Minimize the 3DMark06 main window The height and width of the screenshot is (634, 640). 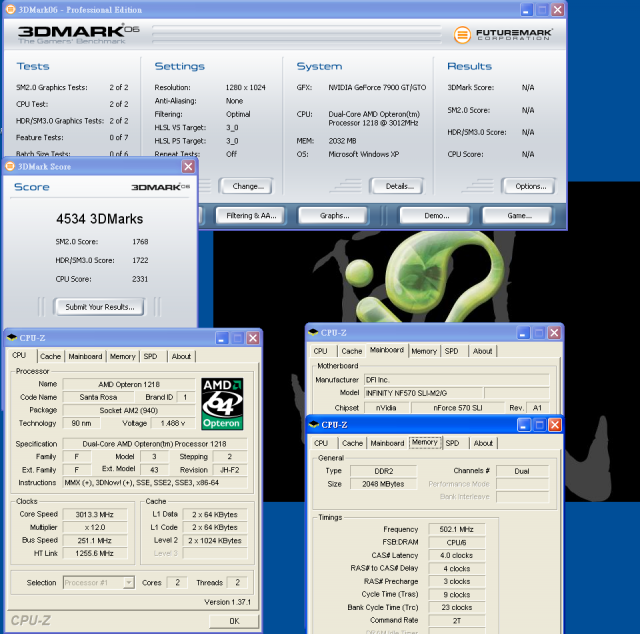coord(527,10)
